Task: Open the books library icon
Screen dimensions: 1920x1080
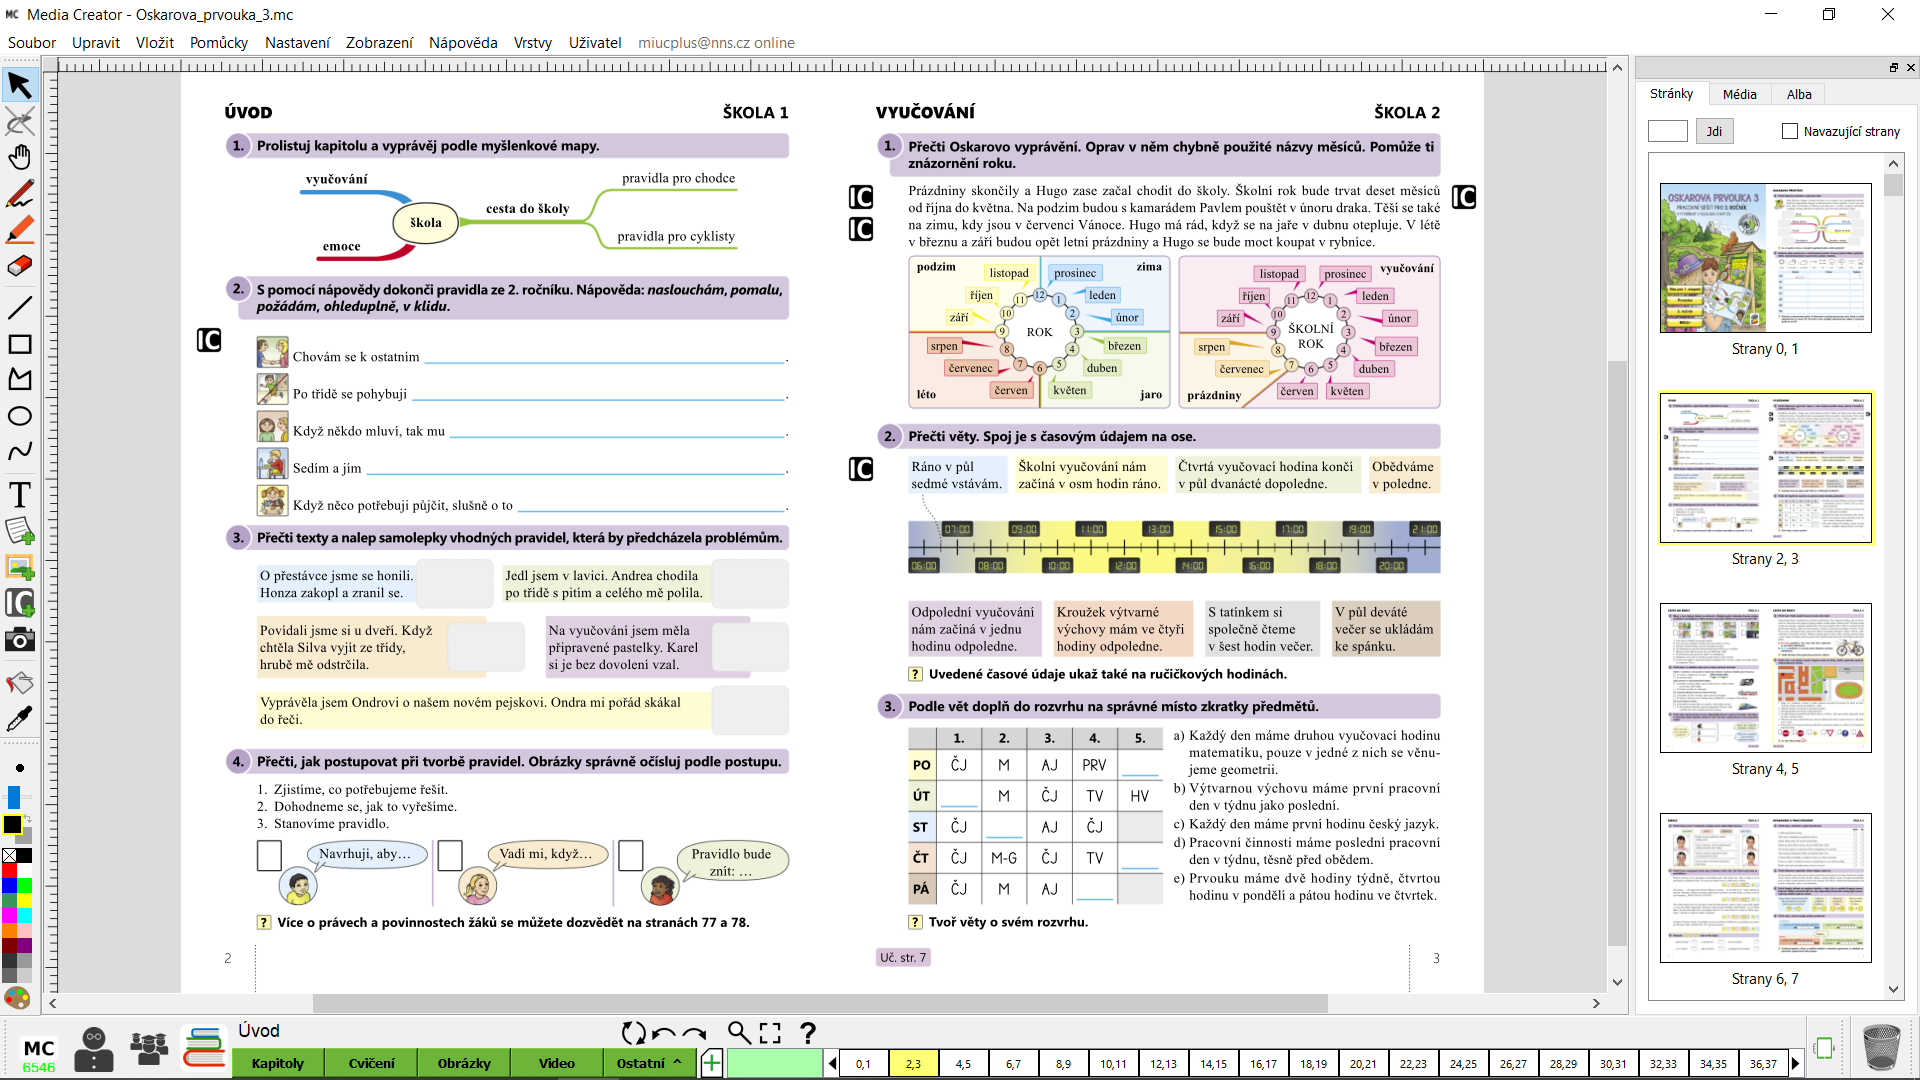Action: [x=204, y=1048]
